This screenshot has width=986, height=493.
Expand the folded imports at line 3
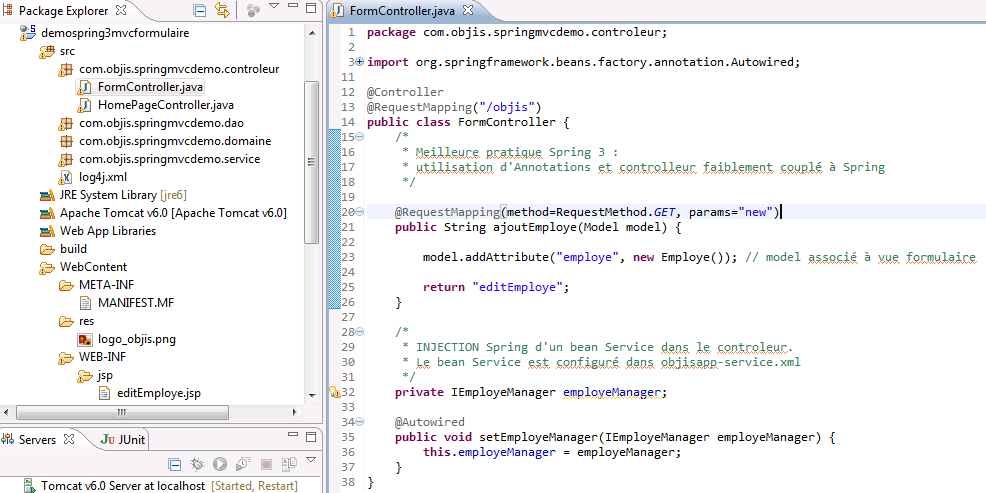click(360, 62)
